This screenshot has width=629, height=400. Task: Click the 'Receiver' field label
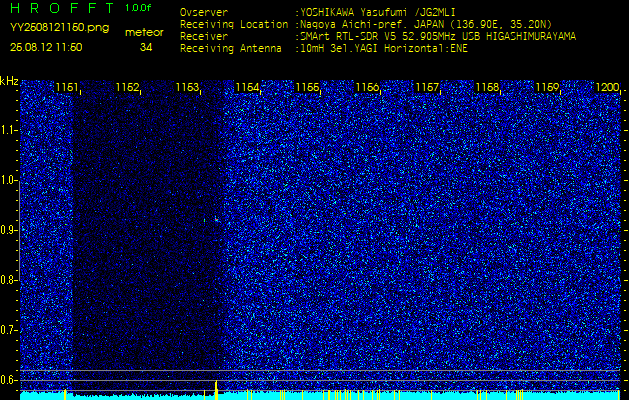point(204,37)
